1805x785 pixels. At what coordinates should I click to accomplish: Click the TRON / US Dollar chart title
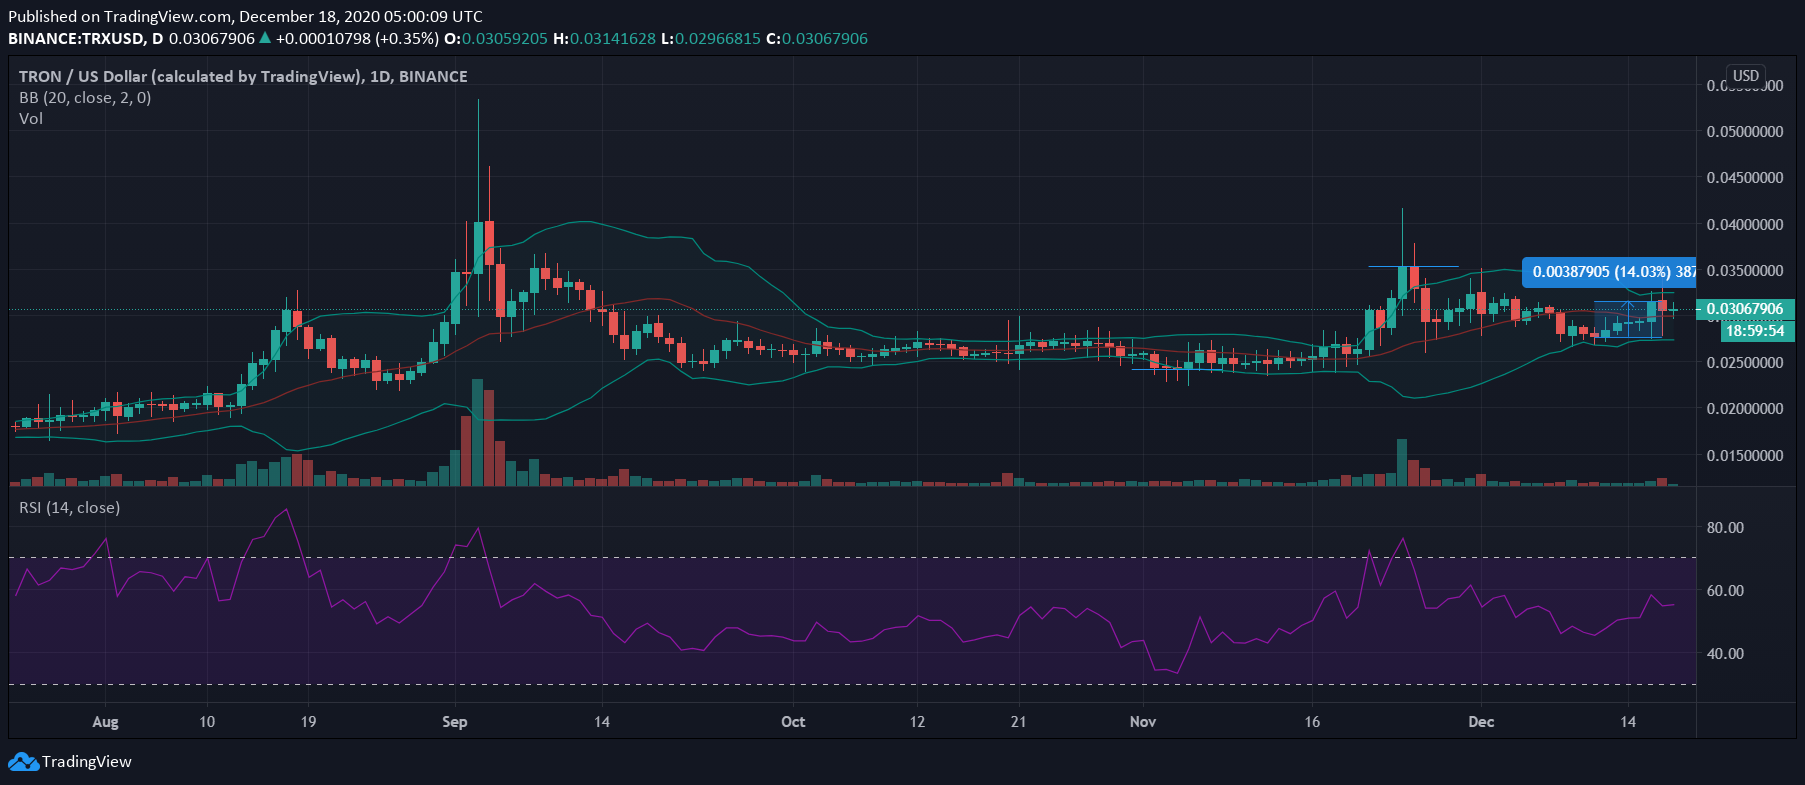243,77
